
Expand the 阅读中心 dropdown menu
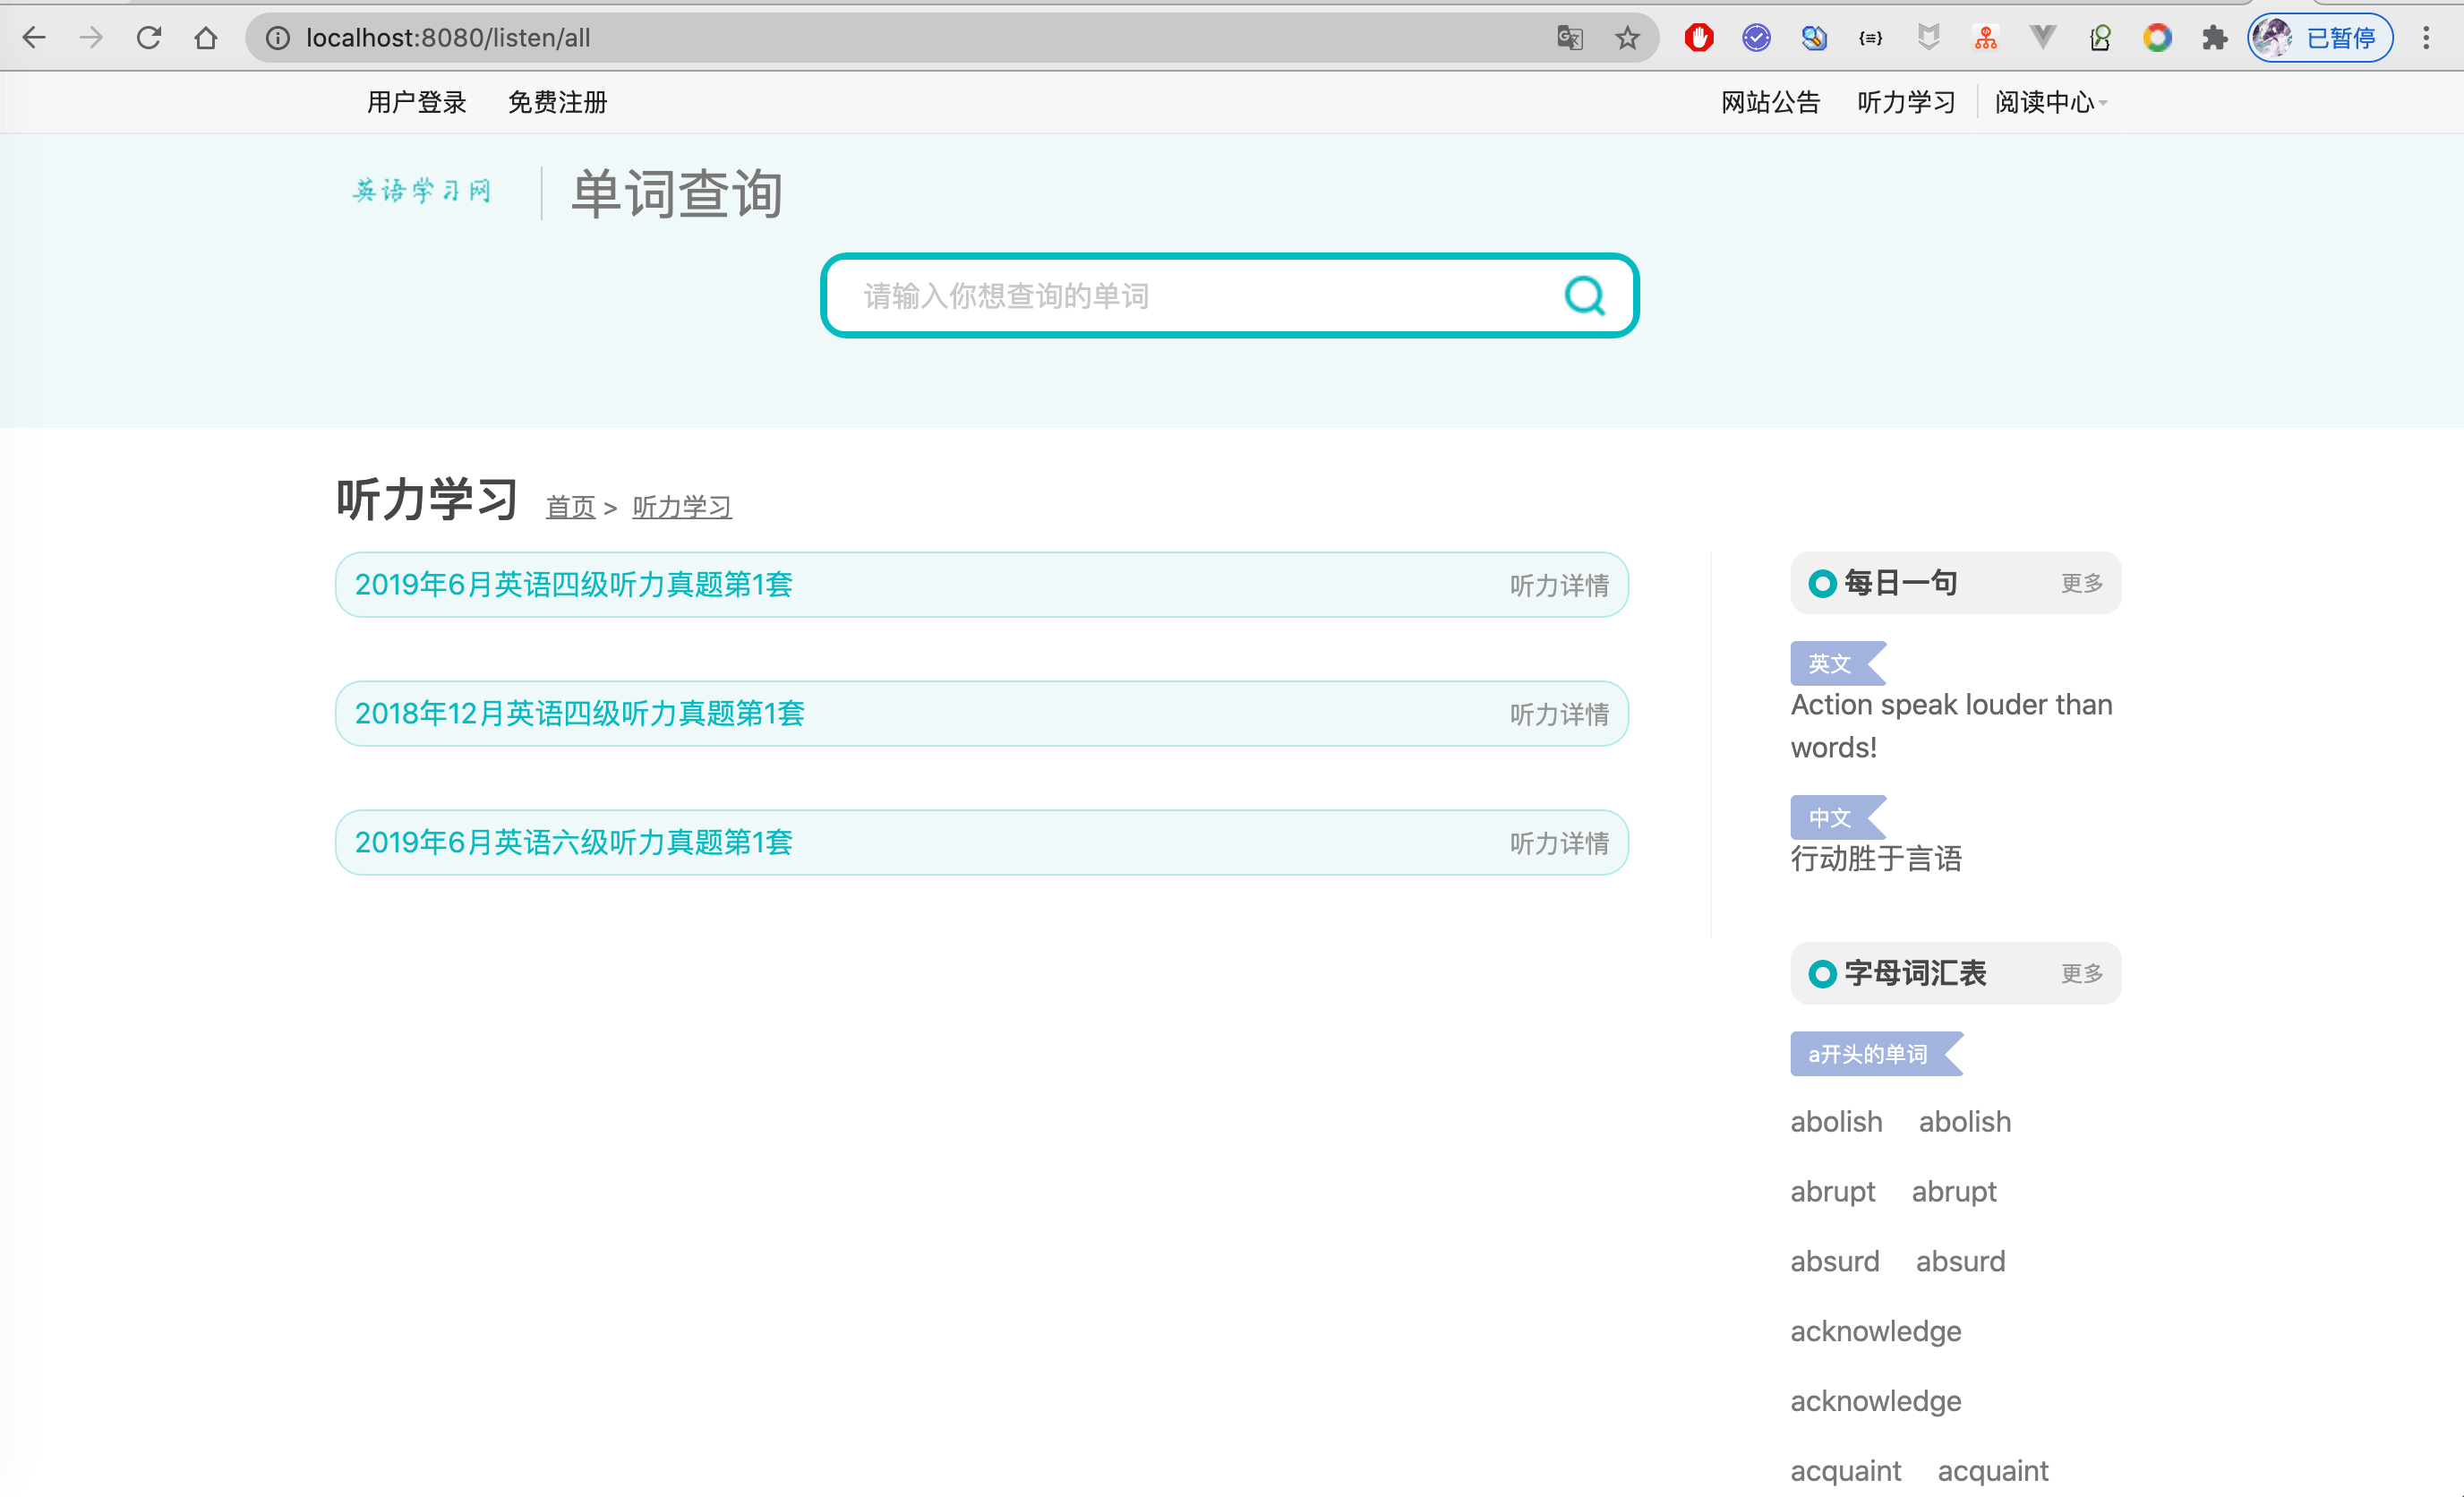2050,102
